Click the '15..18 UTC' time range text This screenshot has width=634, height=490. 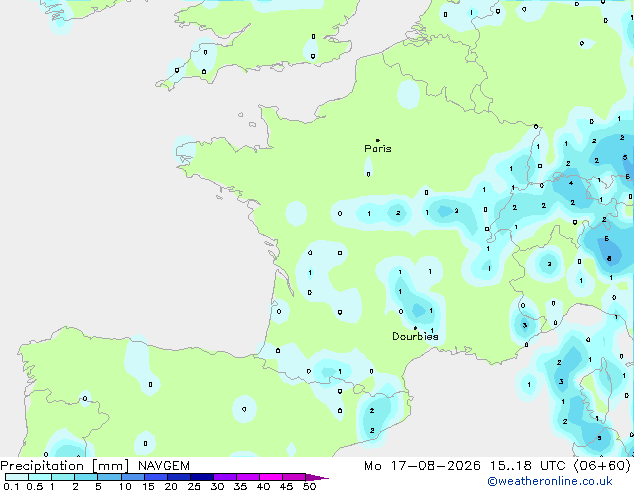click(527, 466)
